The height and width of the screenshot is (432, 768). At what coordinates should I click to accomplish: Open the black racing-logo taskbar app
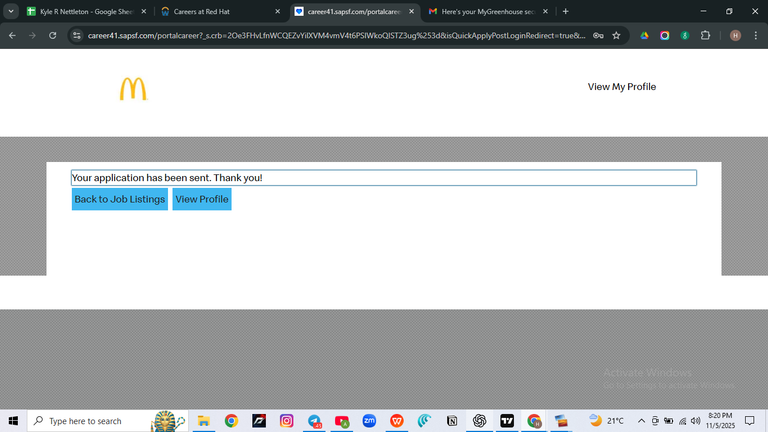259,421
